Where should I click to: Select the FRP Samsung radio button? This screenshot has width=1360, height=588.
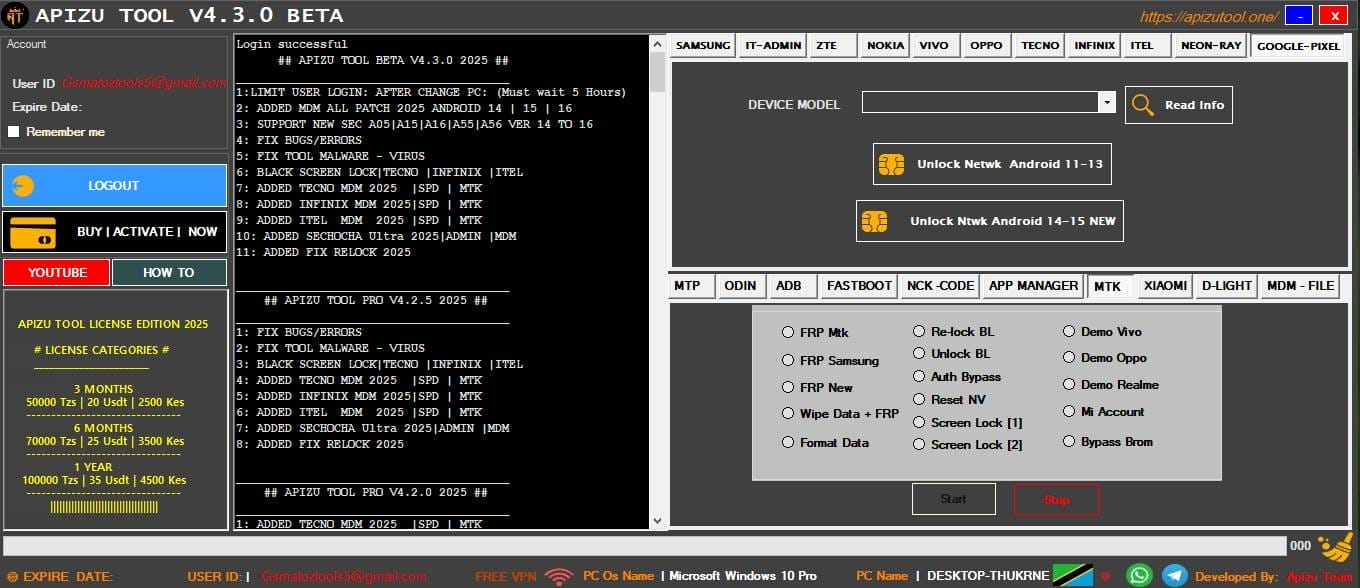click(789, 360)
